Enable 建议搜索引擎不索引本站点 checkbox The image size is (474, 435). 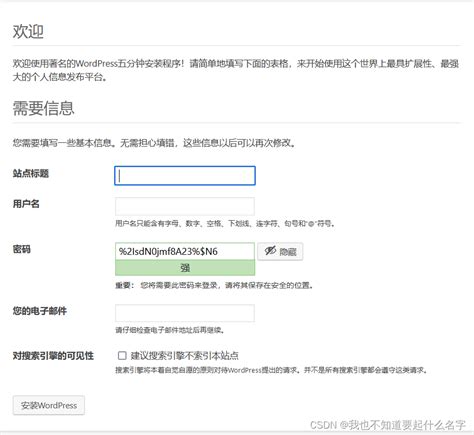pos(122,355)
